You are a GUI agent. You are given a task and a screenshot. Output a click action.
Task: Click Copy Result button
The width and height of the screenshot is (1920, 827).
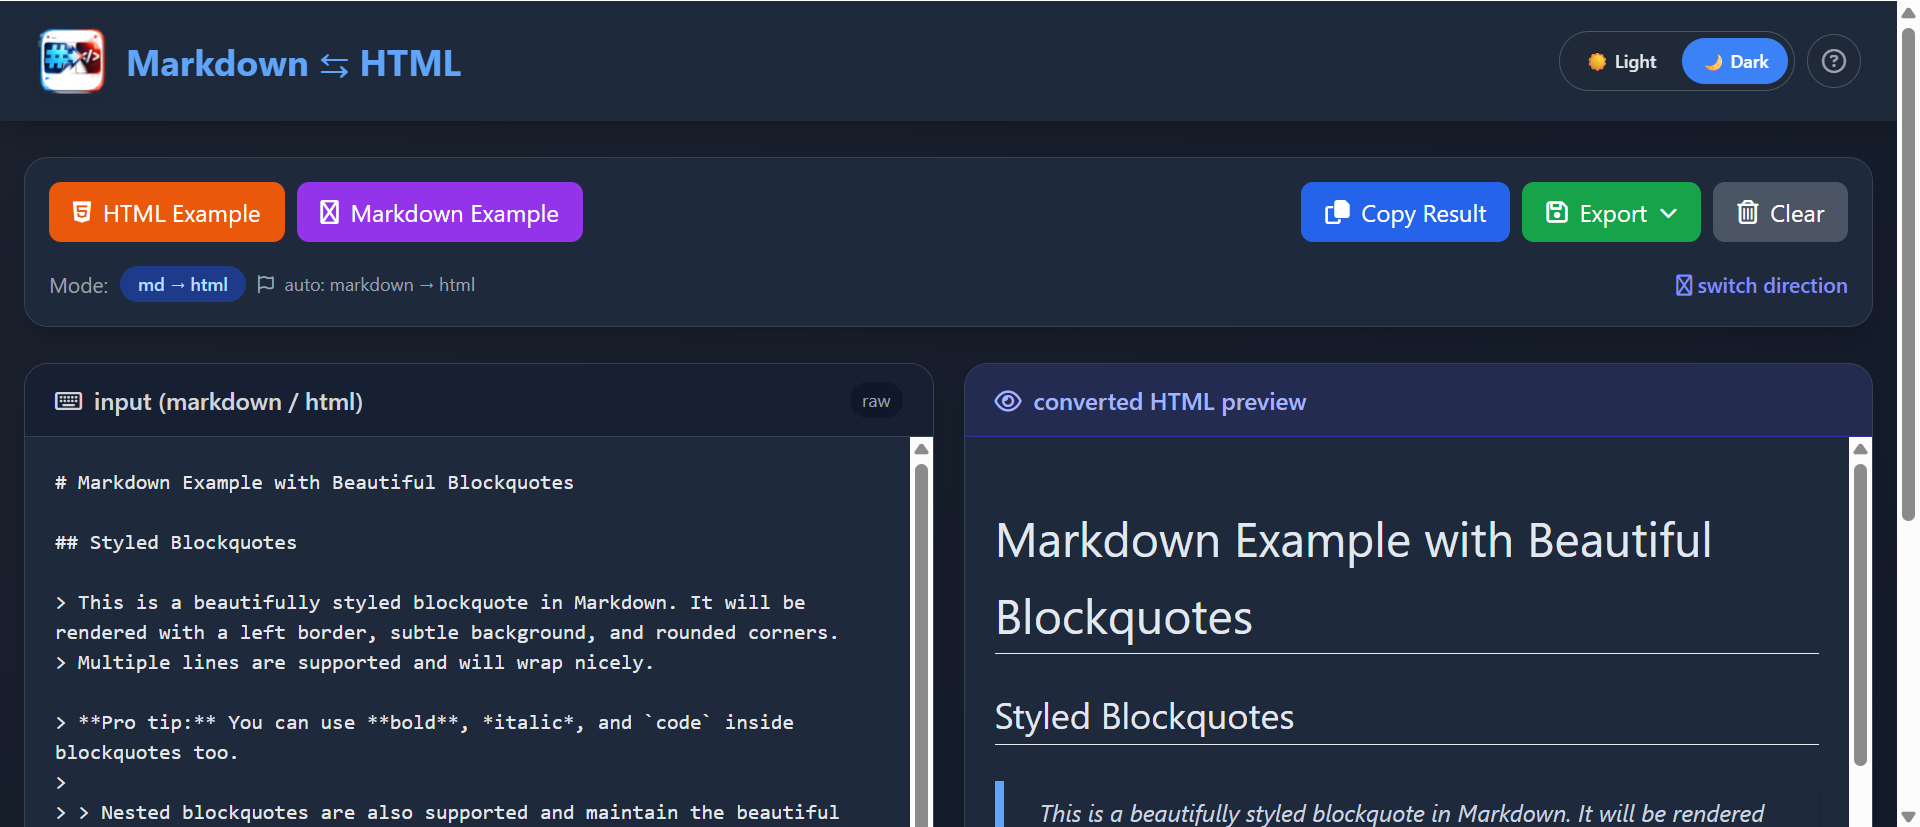1405,212
